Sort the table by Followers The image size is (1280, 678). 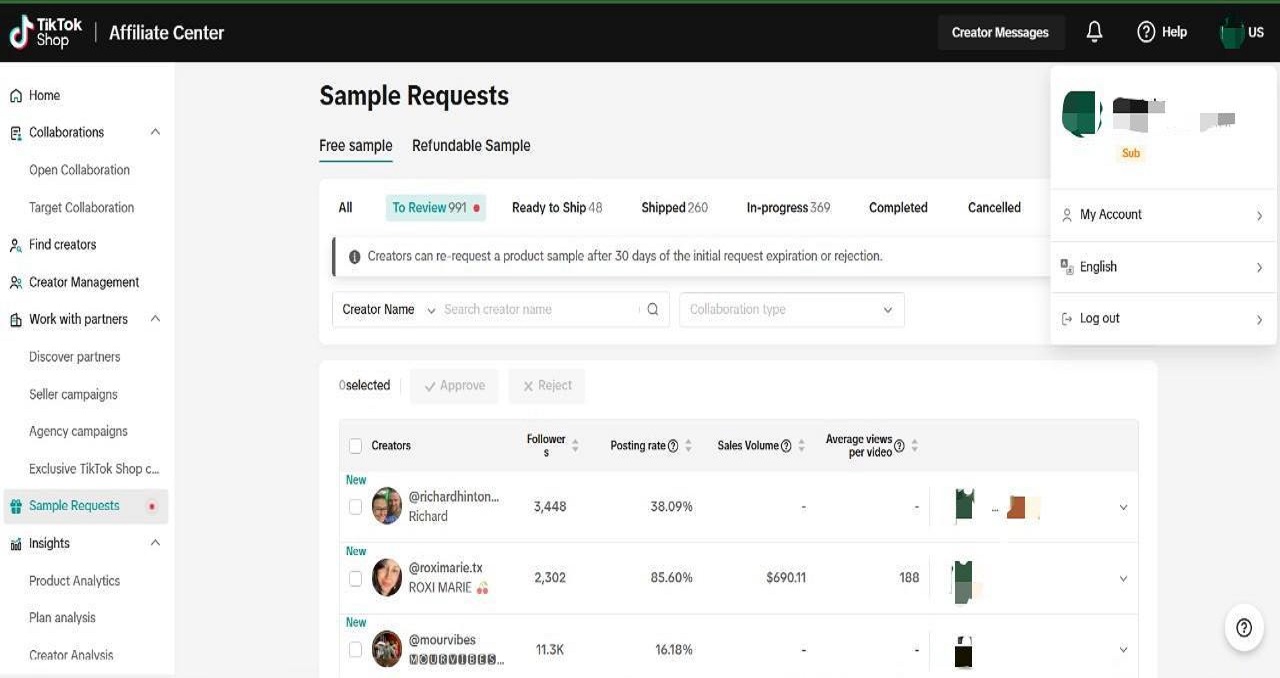[x=575, y=446]
